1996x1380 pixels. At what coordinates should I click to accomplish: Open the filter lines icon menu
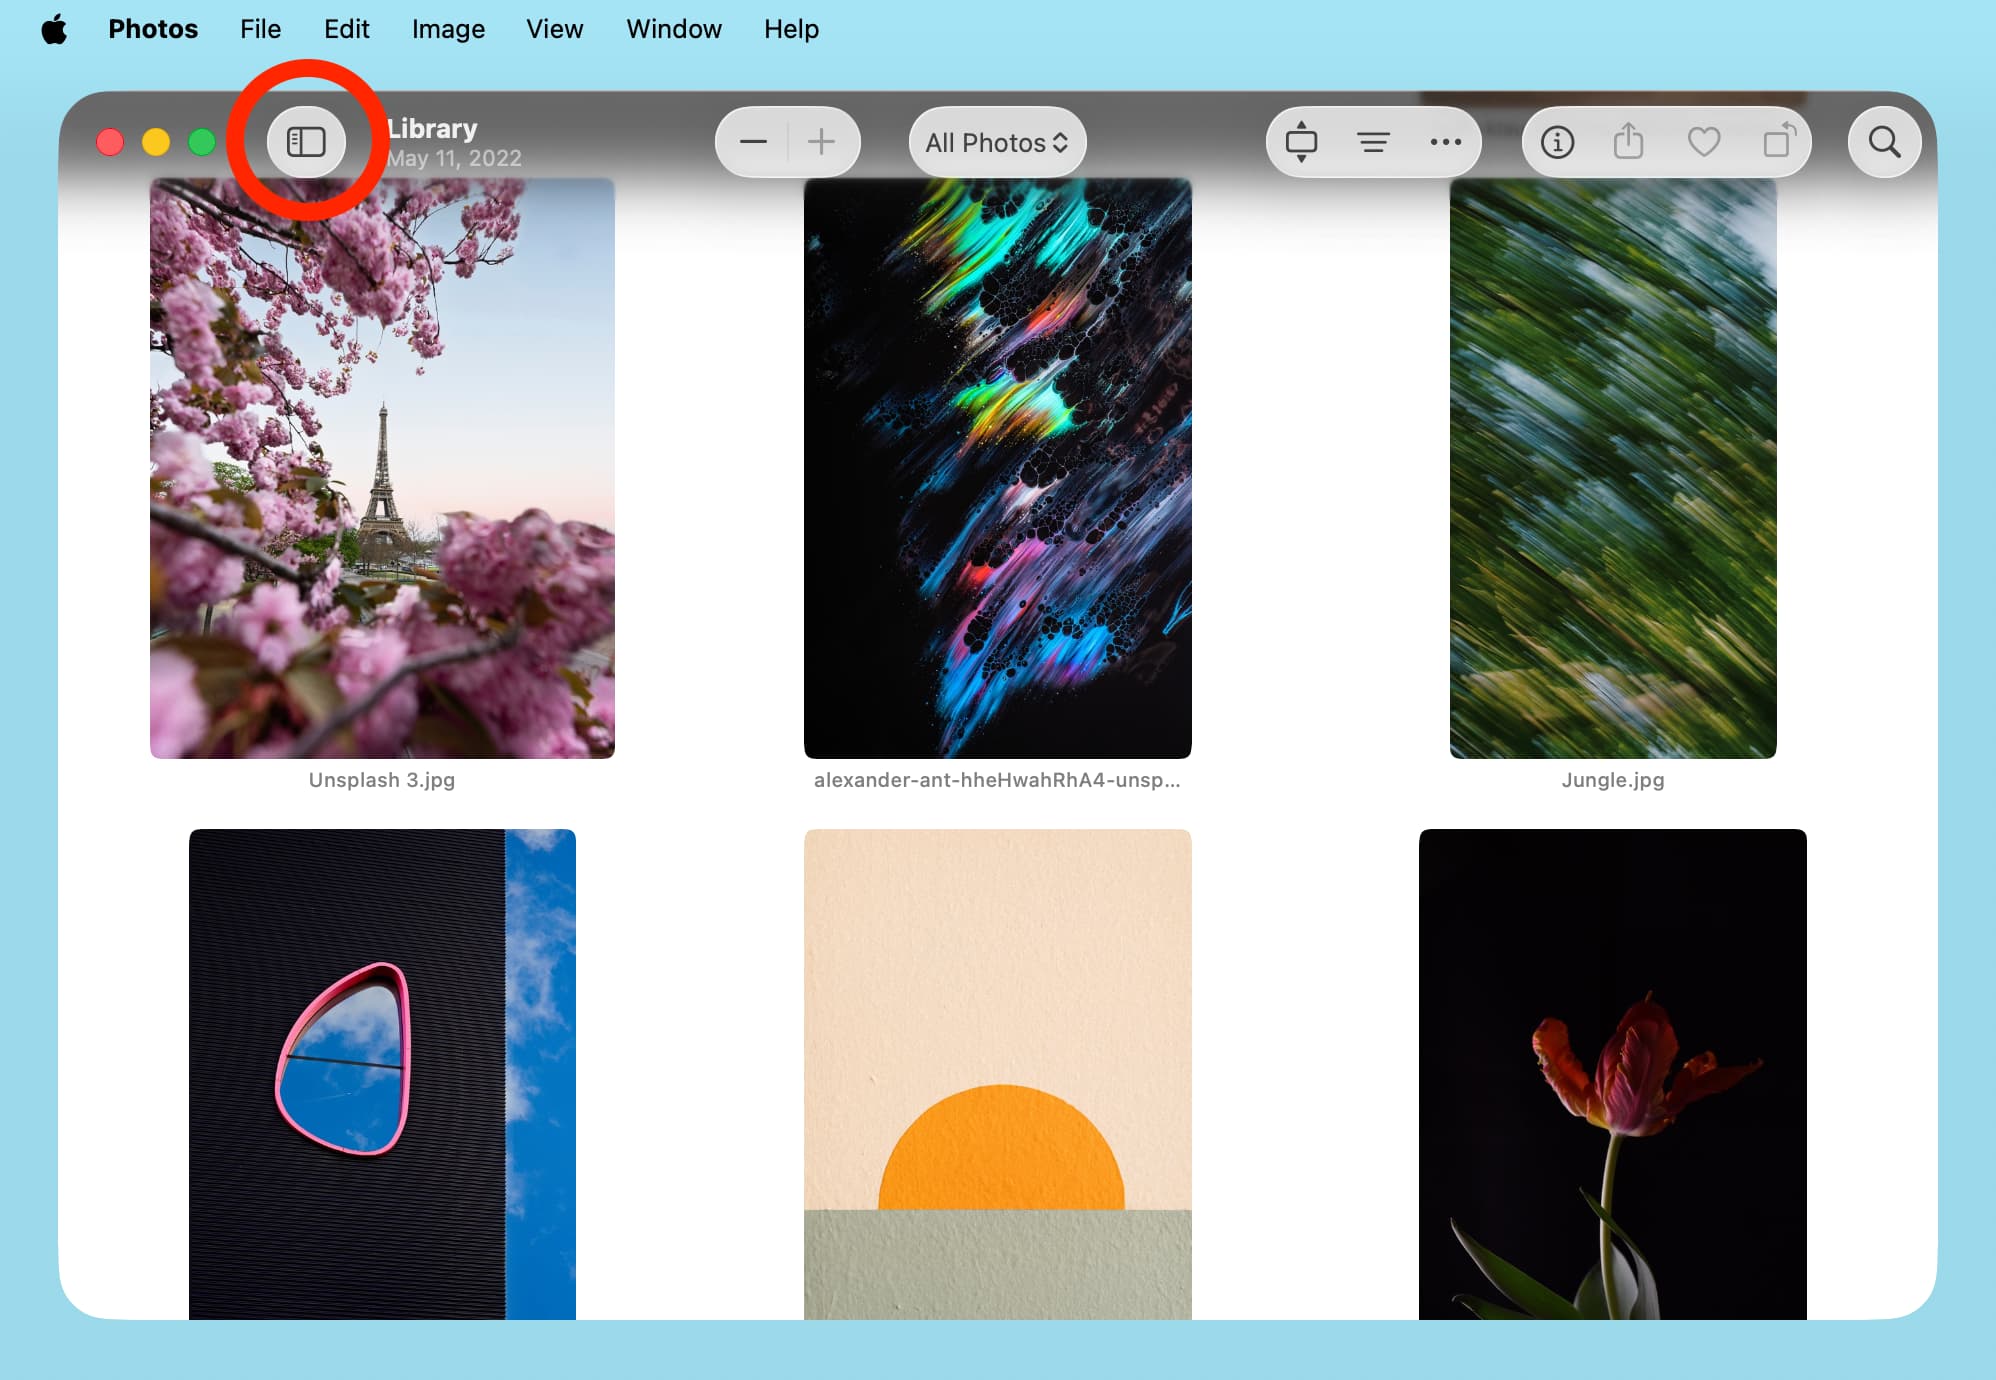pyautogui.click(x=1374, y=142)
